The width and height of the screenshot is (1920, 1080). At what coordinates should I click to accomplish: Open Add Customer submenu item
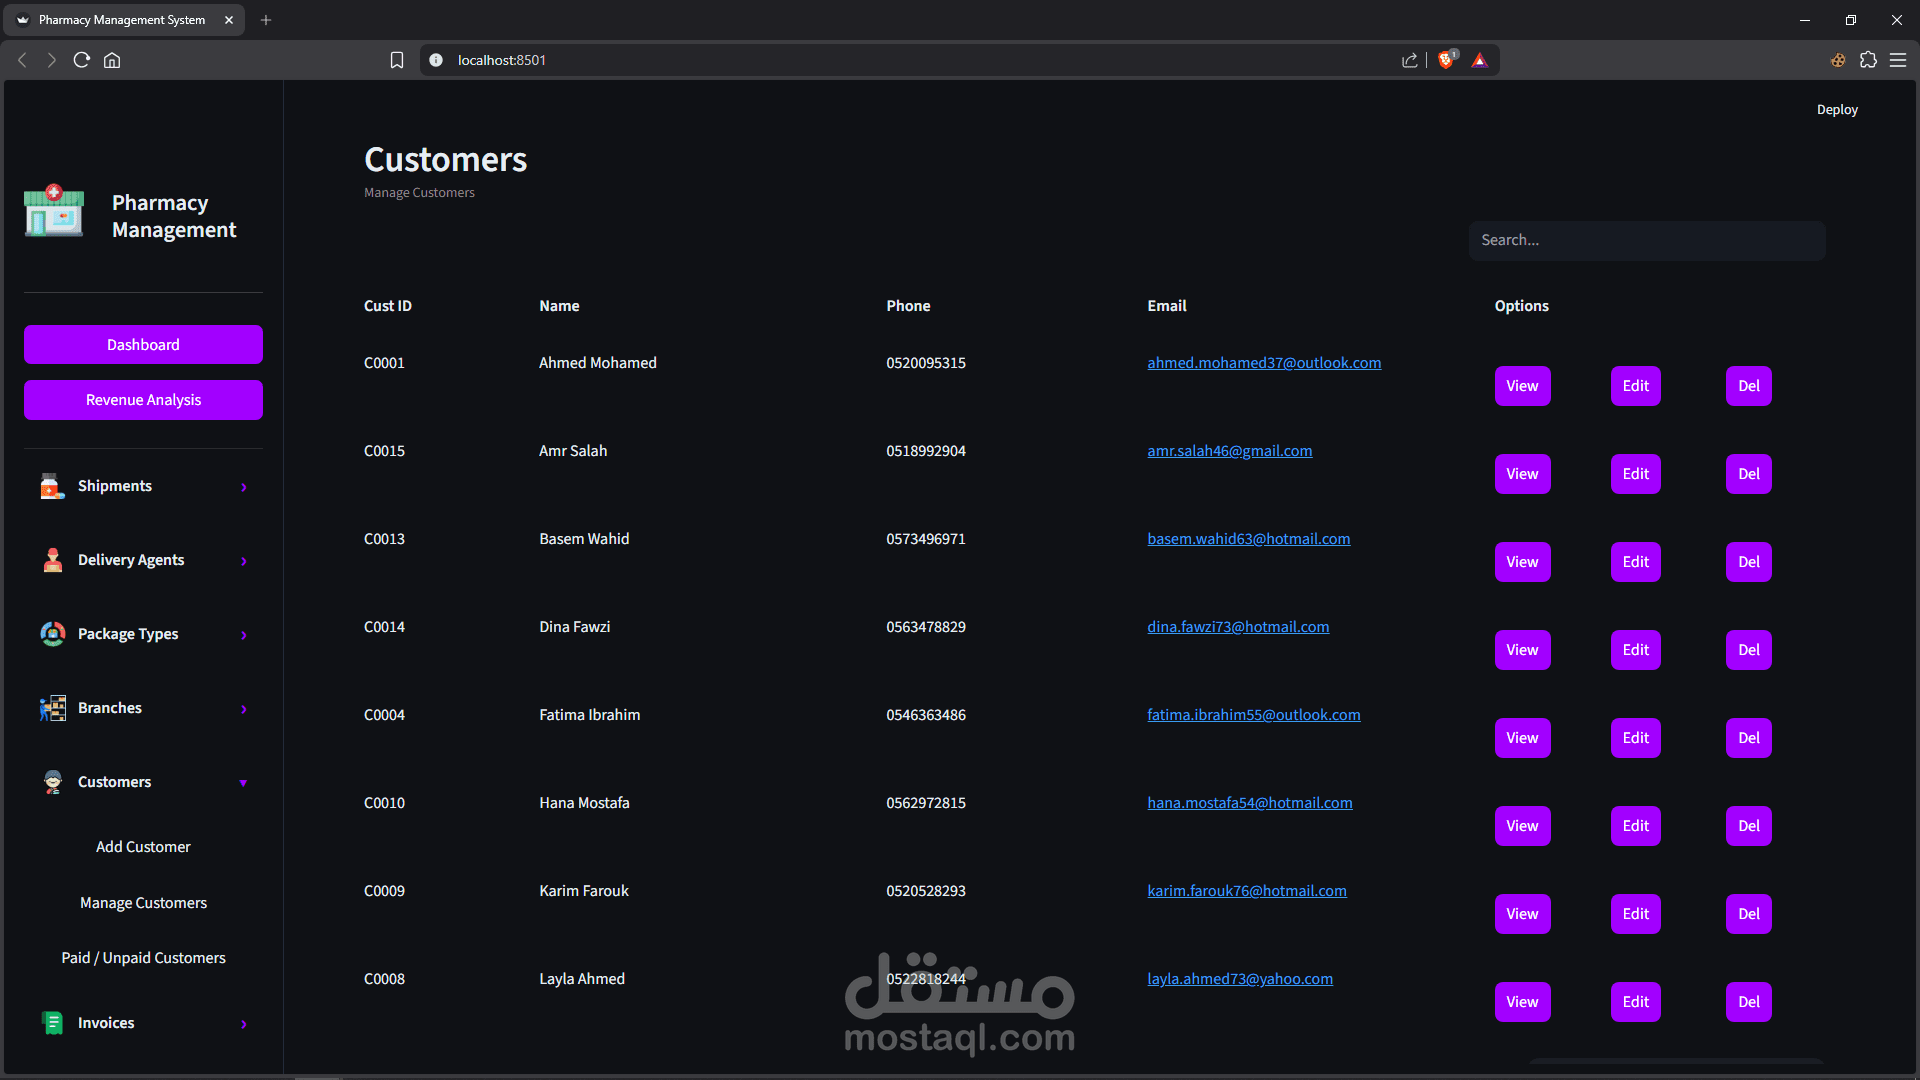tap(143, 847)
